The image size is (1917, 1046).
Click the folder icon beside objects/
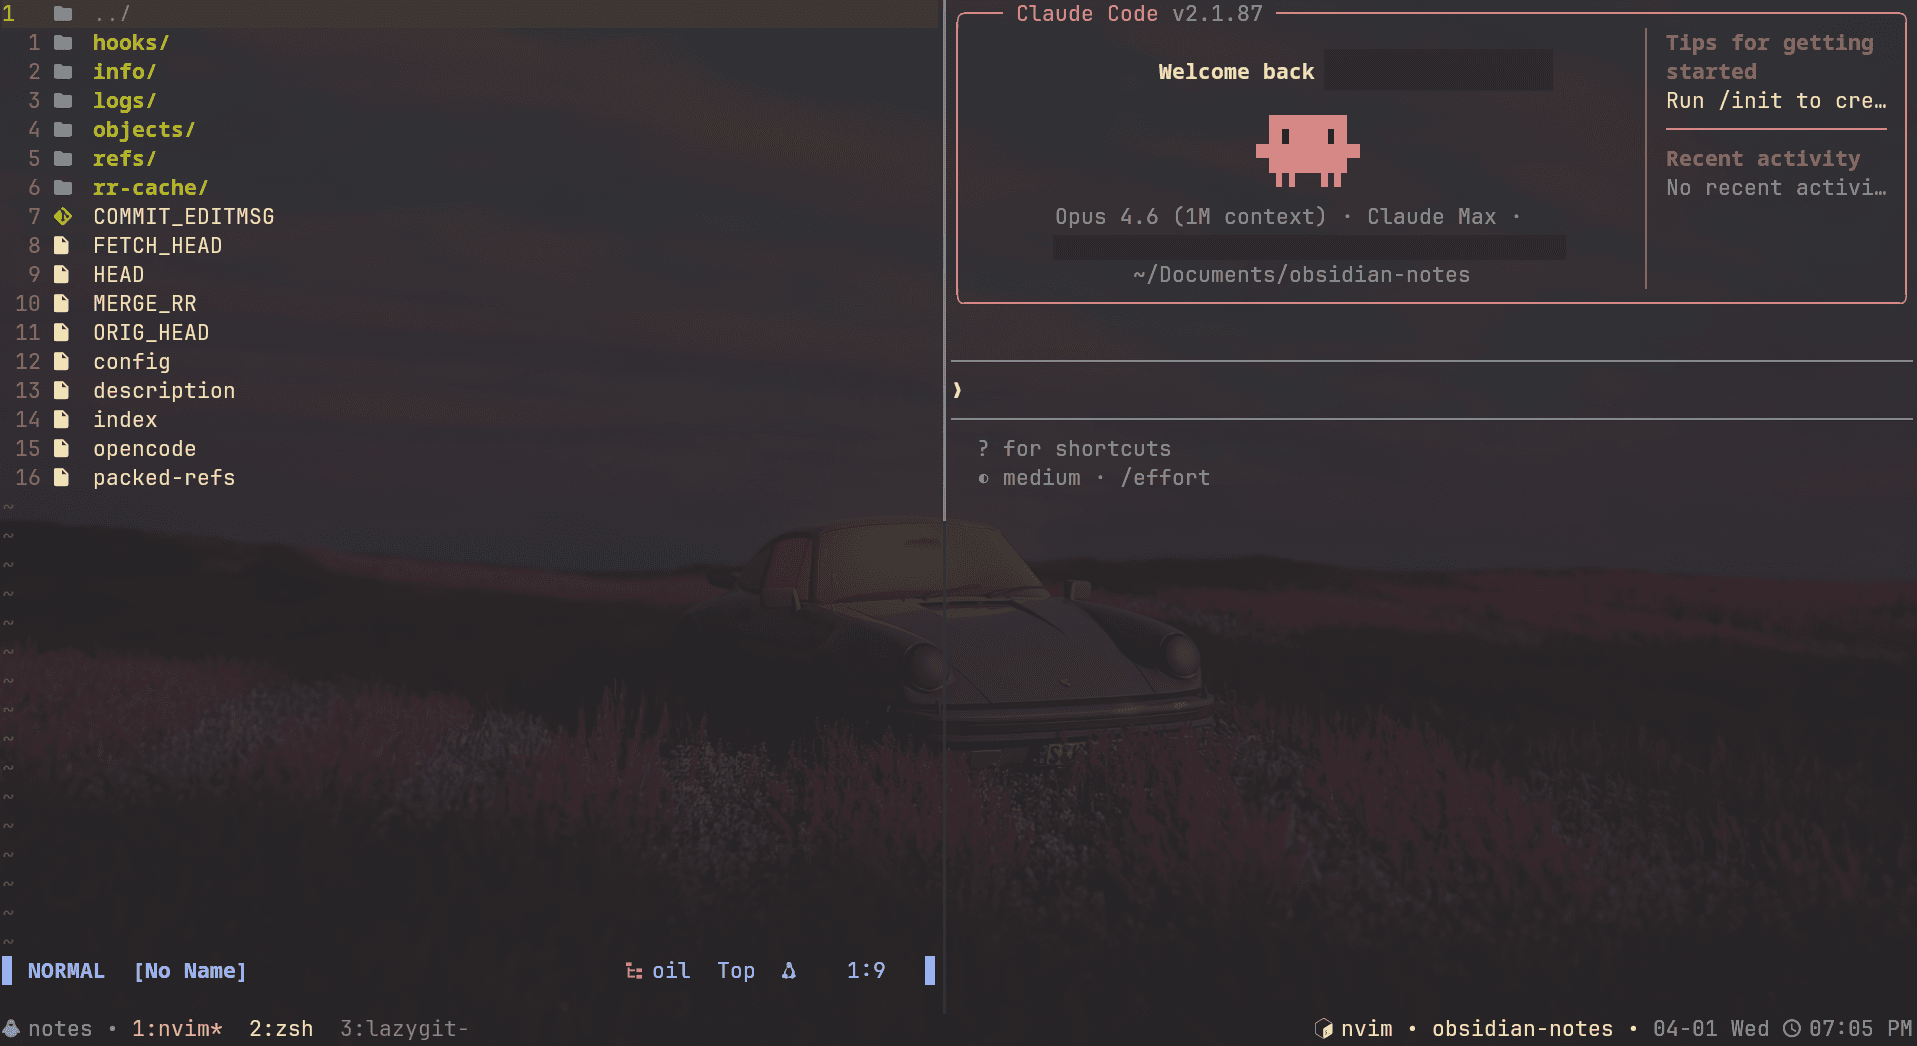[x=63, y=130]
